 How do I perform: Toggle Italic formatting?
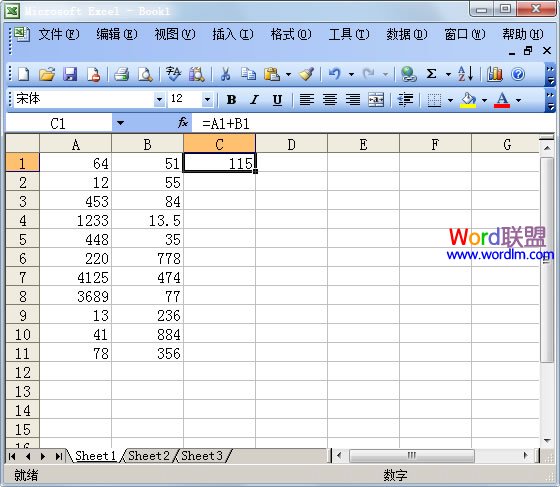point(254,100)
